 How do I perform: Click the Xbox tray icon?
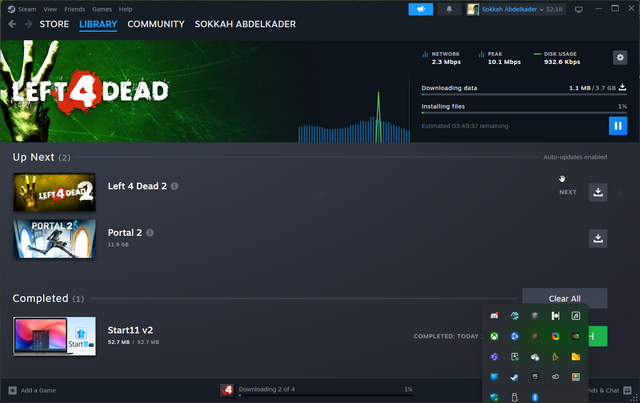click(x=494, y=336)
